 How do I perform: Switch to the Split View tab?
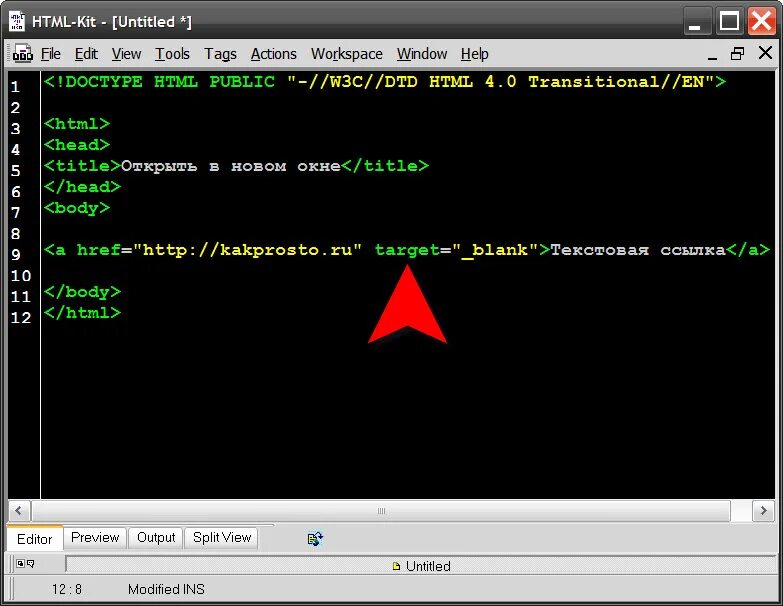222,538
